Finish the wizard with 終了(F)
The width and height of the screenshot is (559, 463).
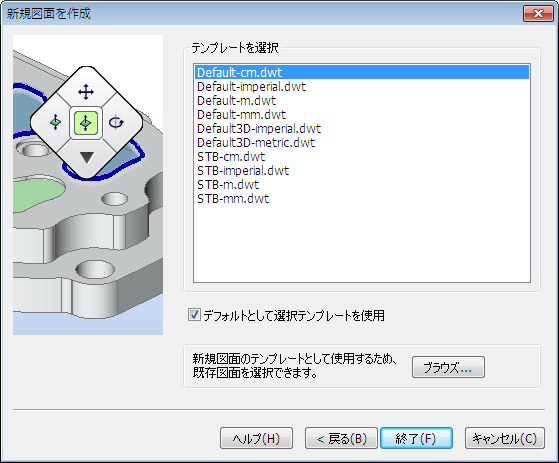tap(416, 438)
